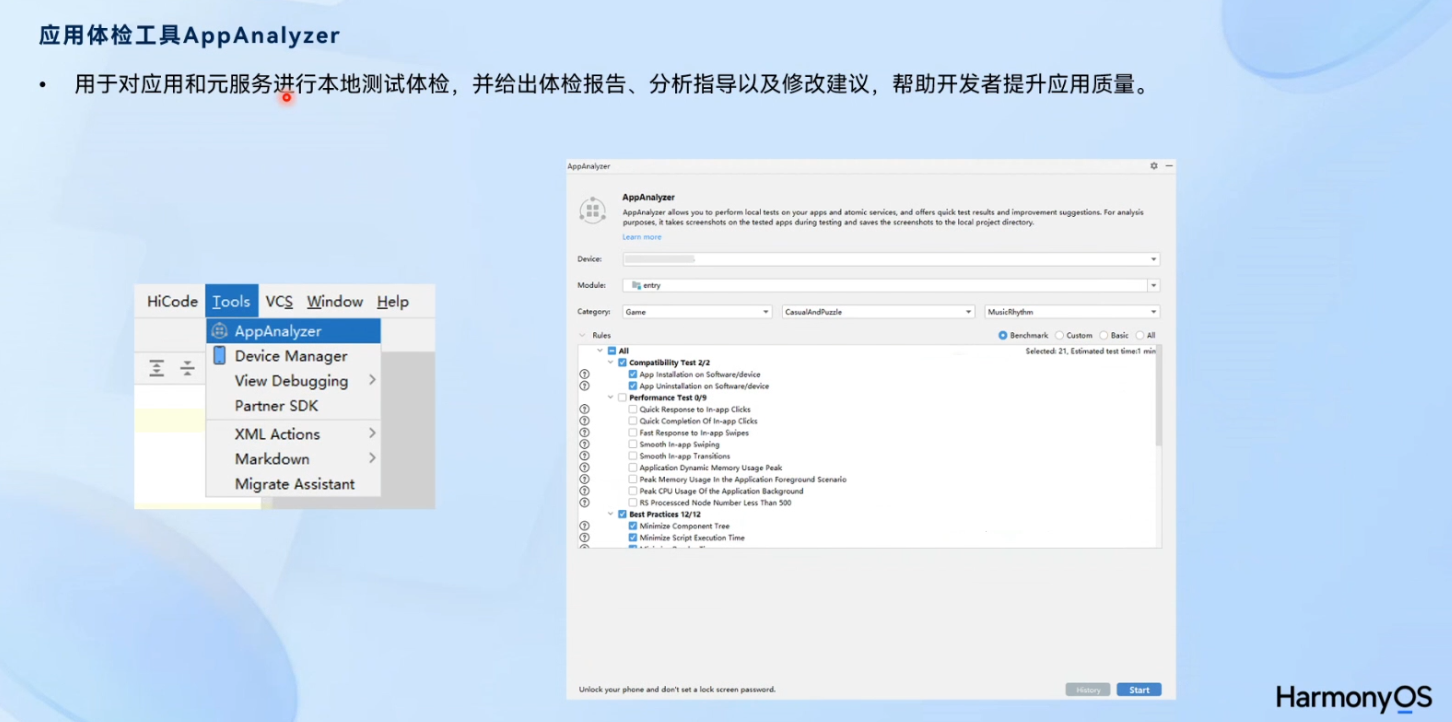Open the Window menu

pos(335,301)
